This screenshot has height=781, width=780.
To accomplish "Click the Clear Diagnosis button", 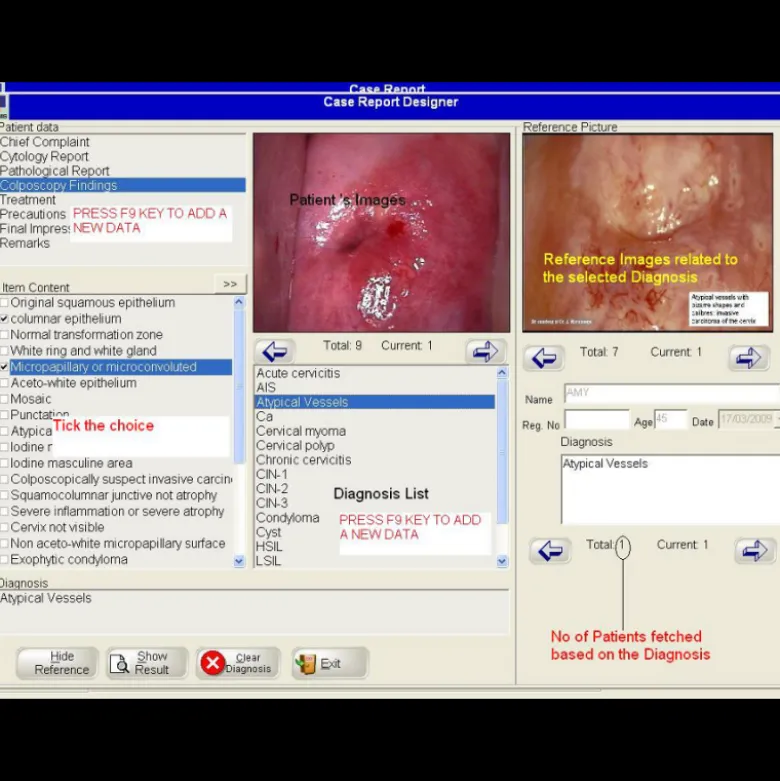I will point(238,663).
